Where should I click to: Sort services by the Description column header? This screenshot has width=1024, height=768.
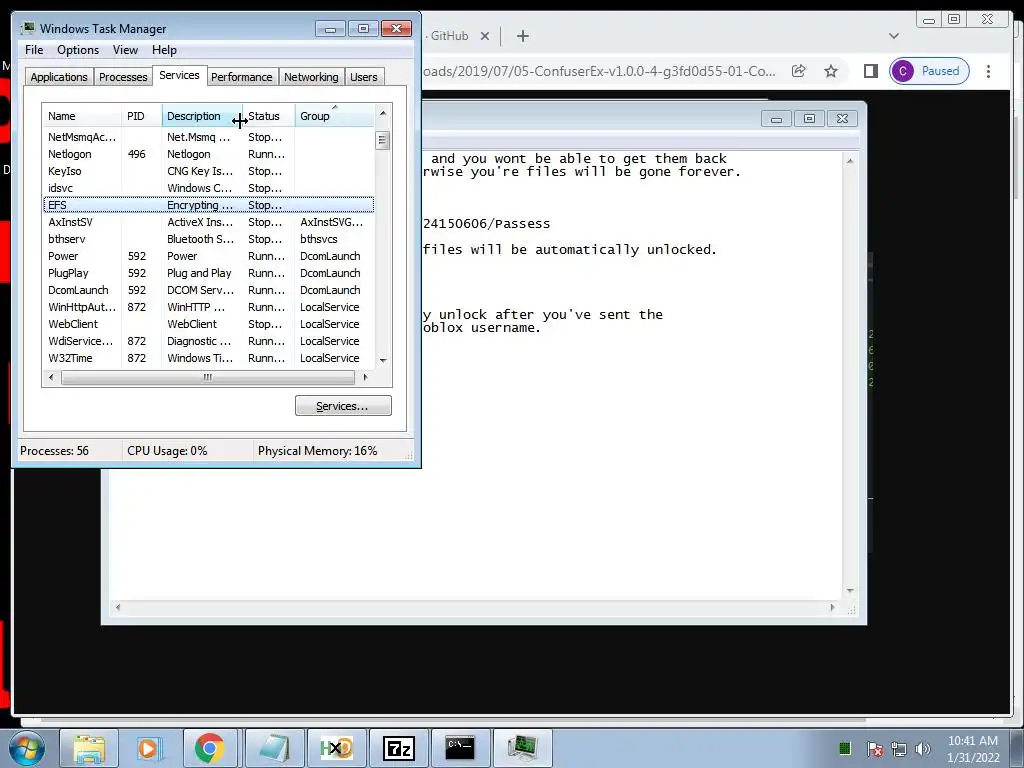click(x=201, y=116)
